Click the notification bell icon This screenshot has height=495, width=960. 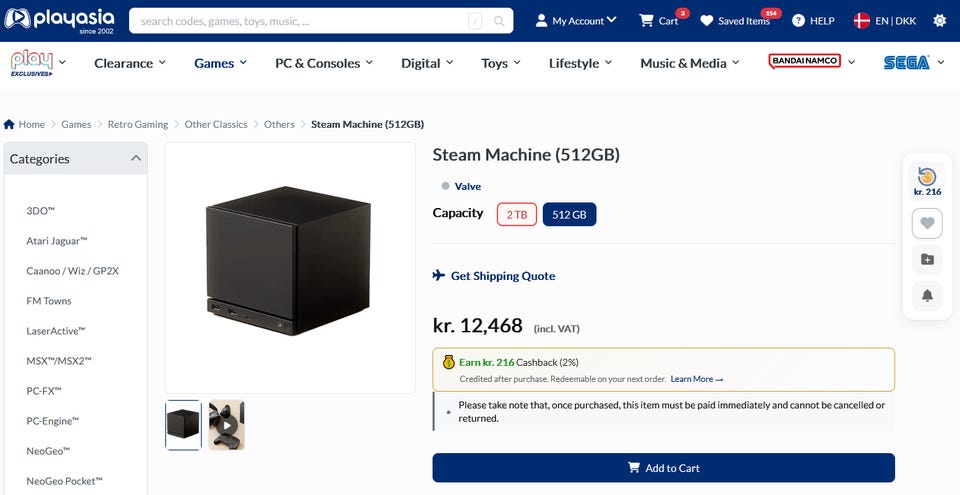click(x=927, y=296)
